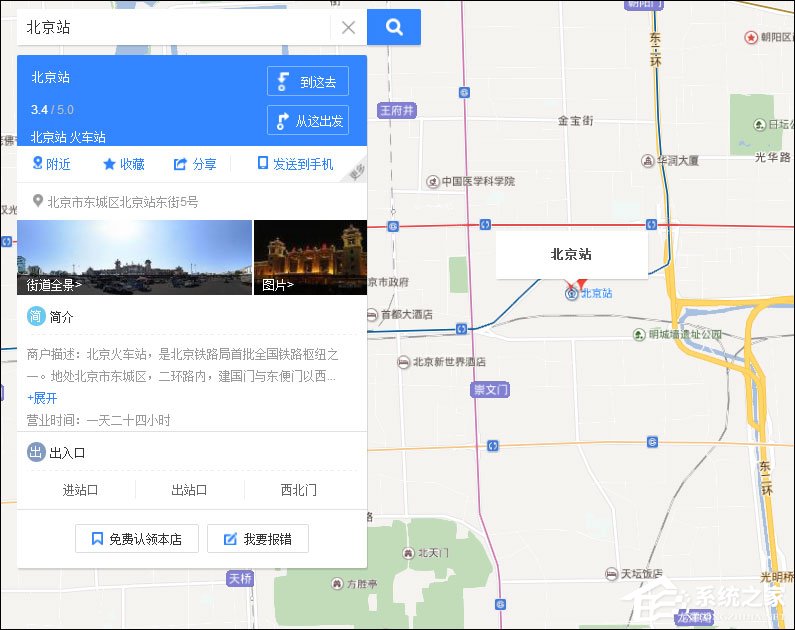The width and height of the screenshot is (795, 630).
Task: Click the 明城墙遗址公园 park POI
Action: coord(677,334)
